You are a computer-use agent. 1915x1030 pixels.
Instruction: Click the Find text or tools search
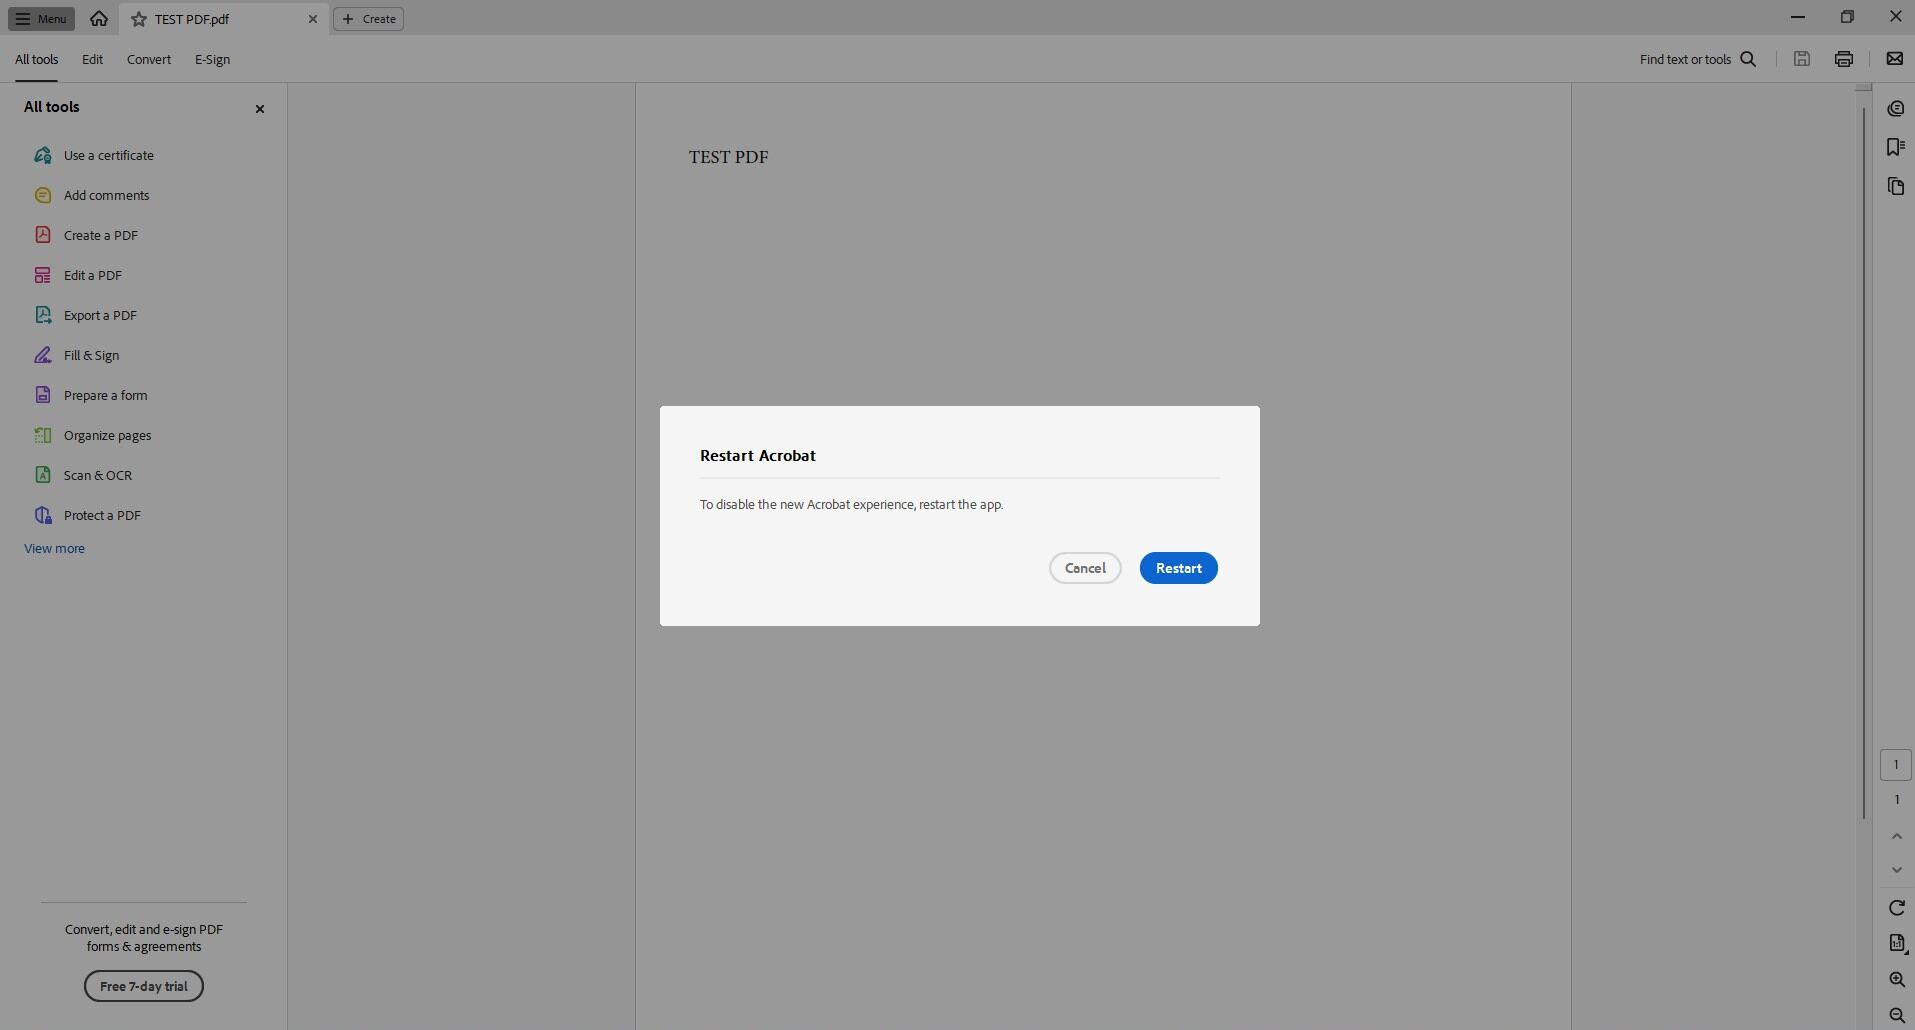(1698, 59)
